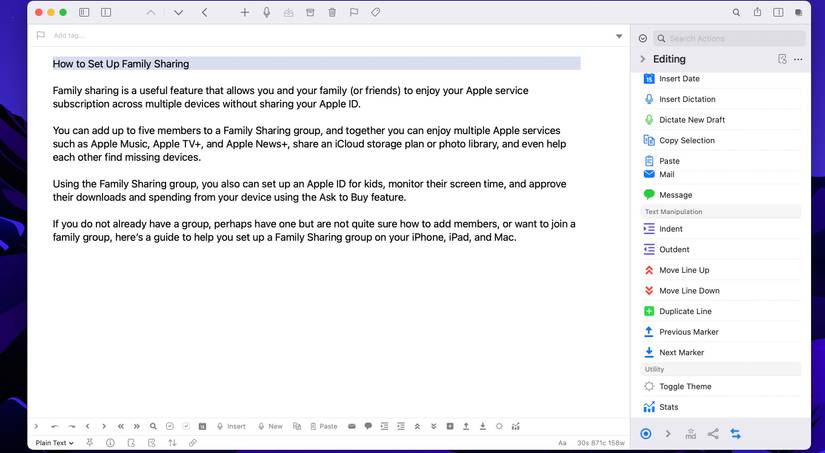
Task: Click Insert dictation button in action bar
Action: tap(232, 426)
